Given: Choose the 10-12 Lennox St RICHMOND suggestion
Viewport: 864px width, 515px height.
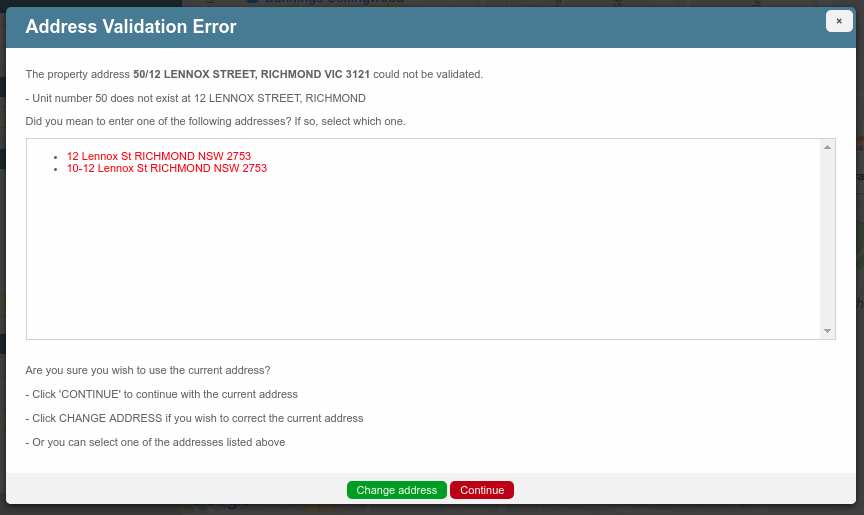Looking at the screenshot, I should 166,168.
